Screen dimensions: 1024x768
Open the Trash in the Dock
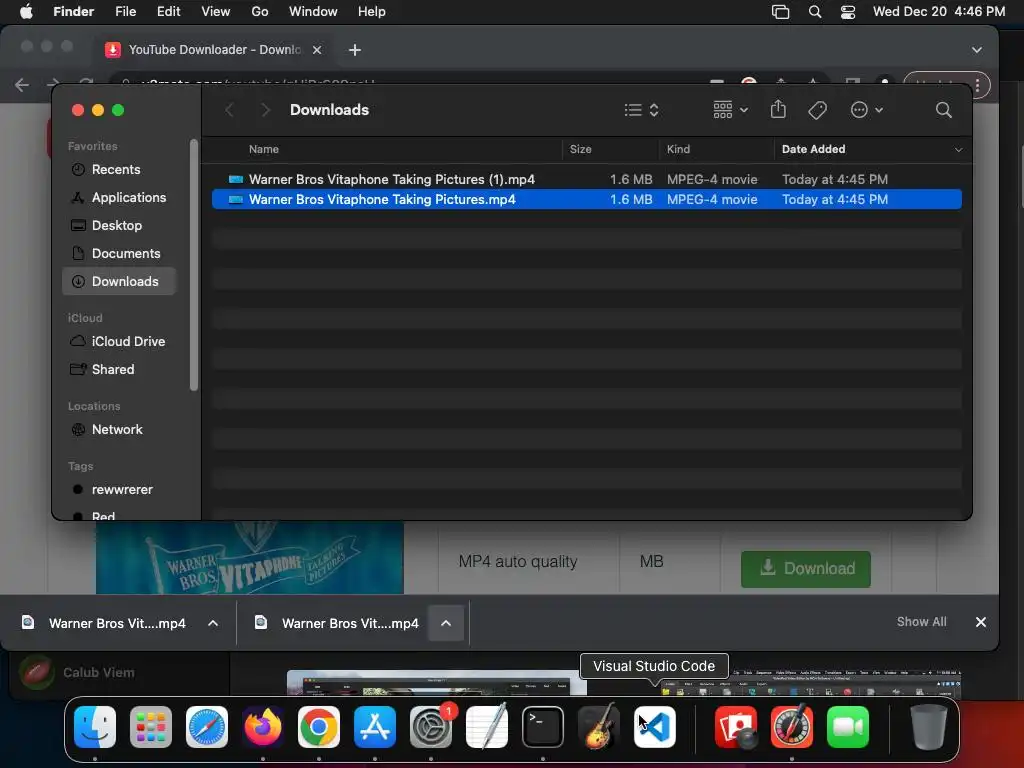(x=928, y=727)
